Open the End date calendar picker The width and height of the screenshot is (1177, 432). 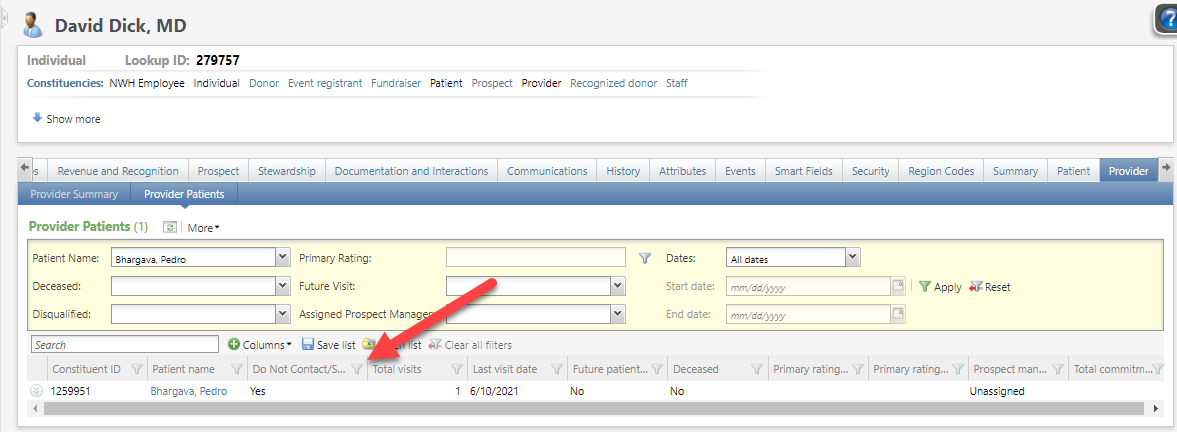pyautogui.click(x=898, y=314)
